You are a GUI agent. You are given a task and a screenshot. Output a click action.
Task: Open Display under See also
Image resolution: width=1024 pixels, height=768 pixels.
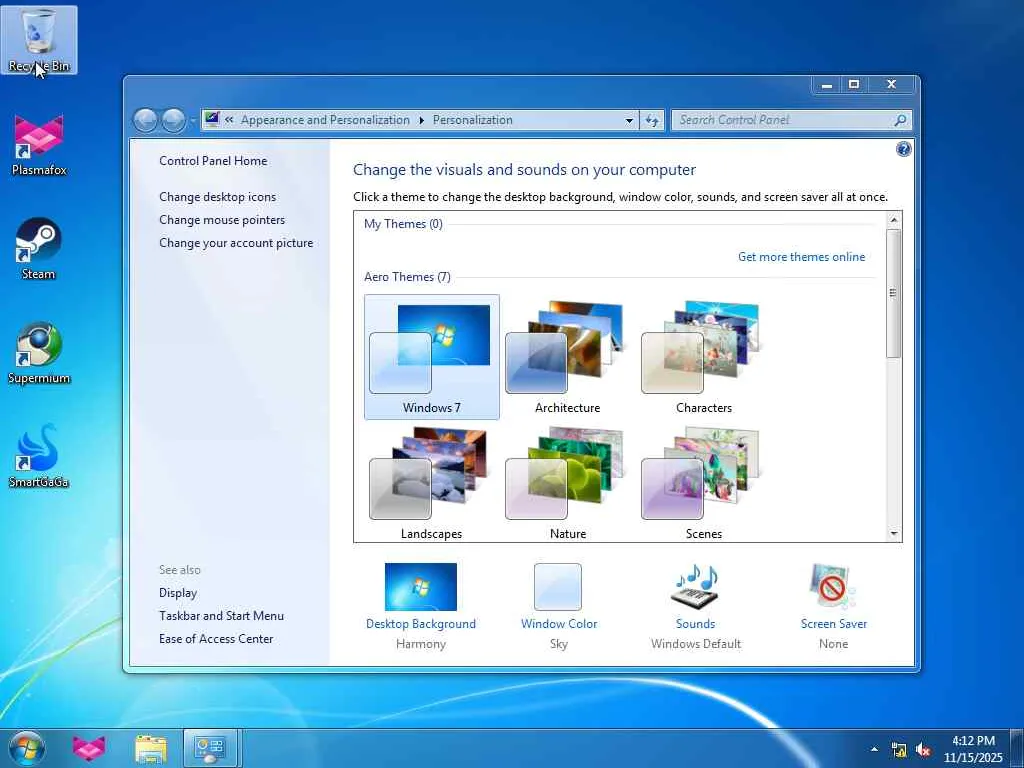[178, 592]
